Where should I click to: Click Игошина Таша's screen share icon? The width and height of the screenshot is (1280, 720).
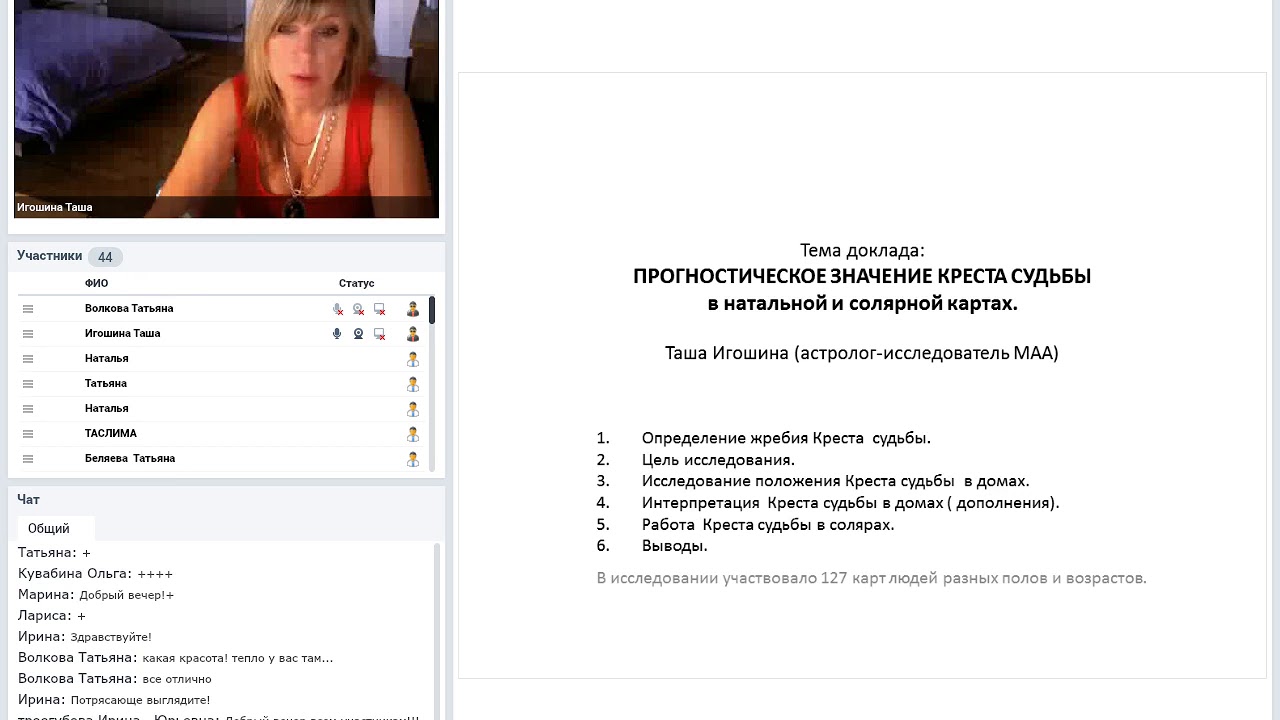(x=379, y=334)
